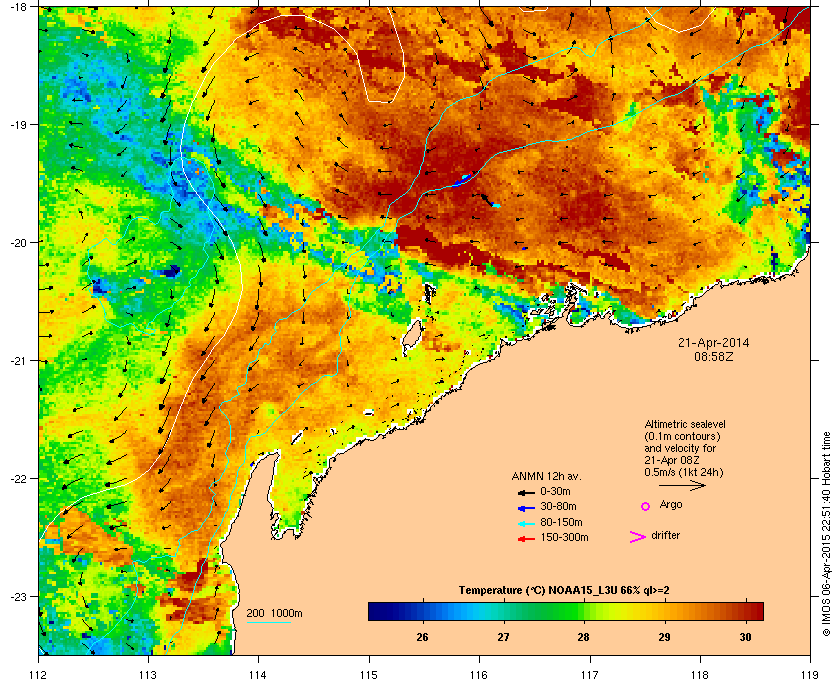Click the cyan 80-150m legend arrow
840x680 pixels.
point(526,523)
